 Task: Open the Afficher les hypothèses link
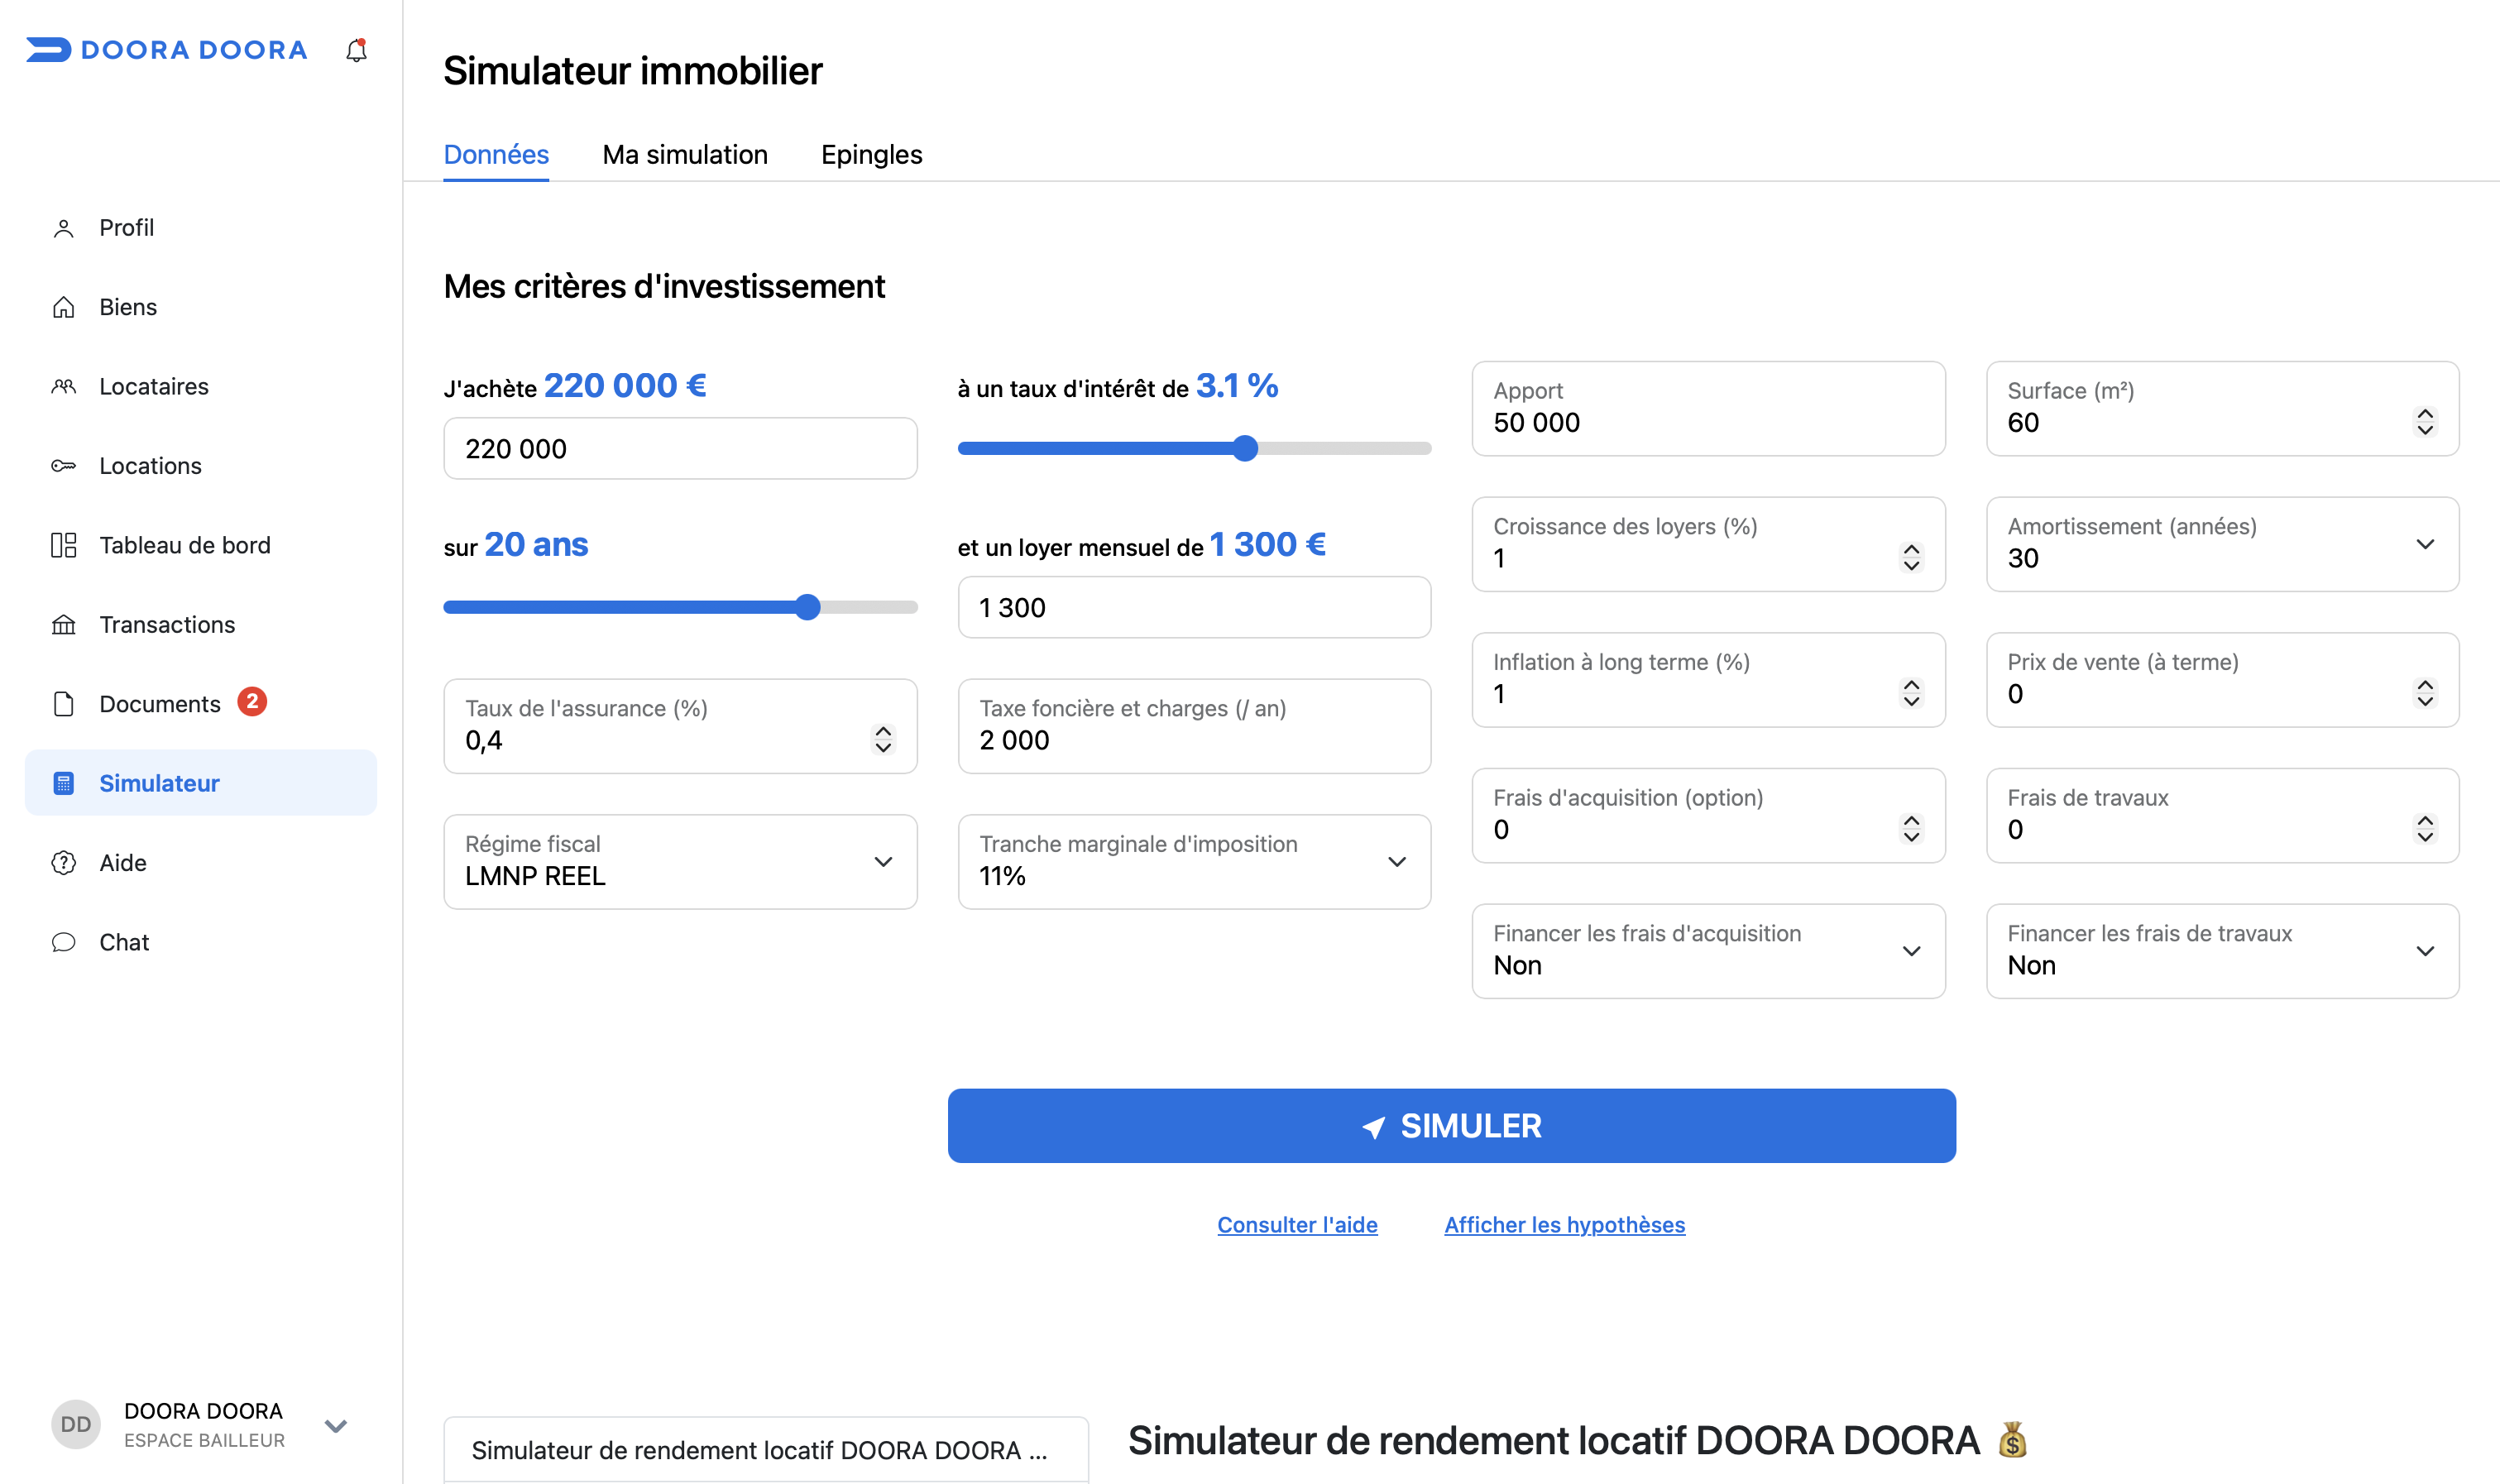pyautogui.click(x=1564, y=1224)
